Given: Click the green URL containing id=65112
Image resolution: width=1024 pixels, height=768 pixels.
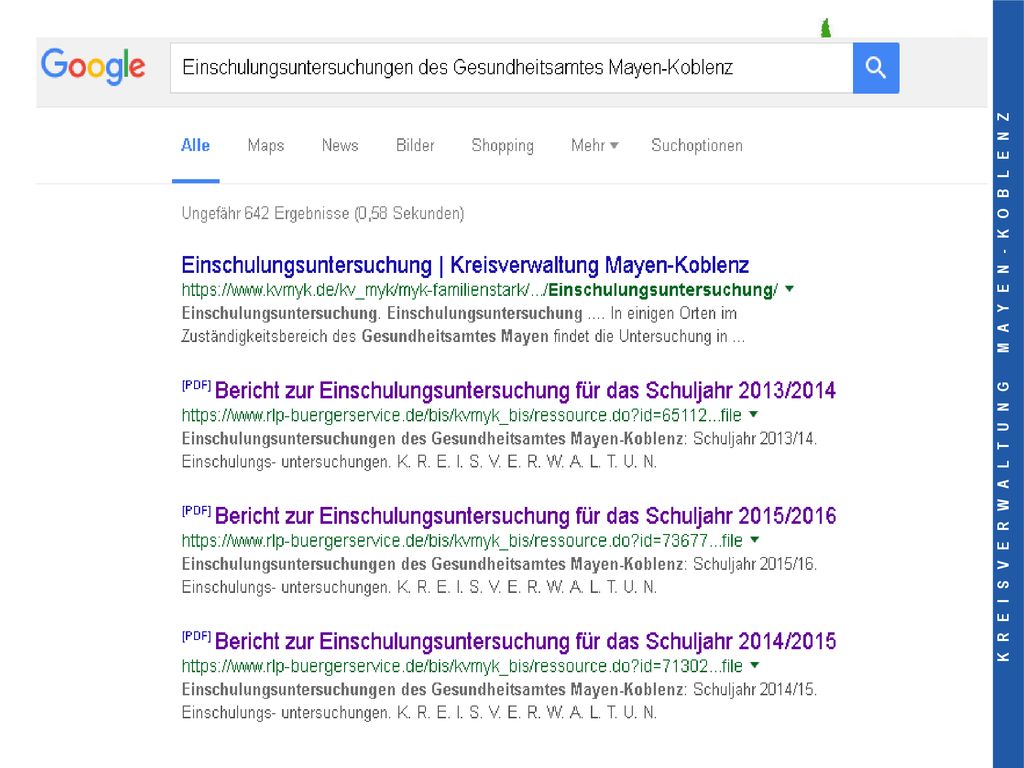Looking at the screenshot, I should tap(462, 415).
